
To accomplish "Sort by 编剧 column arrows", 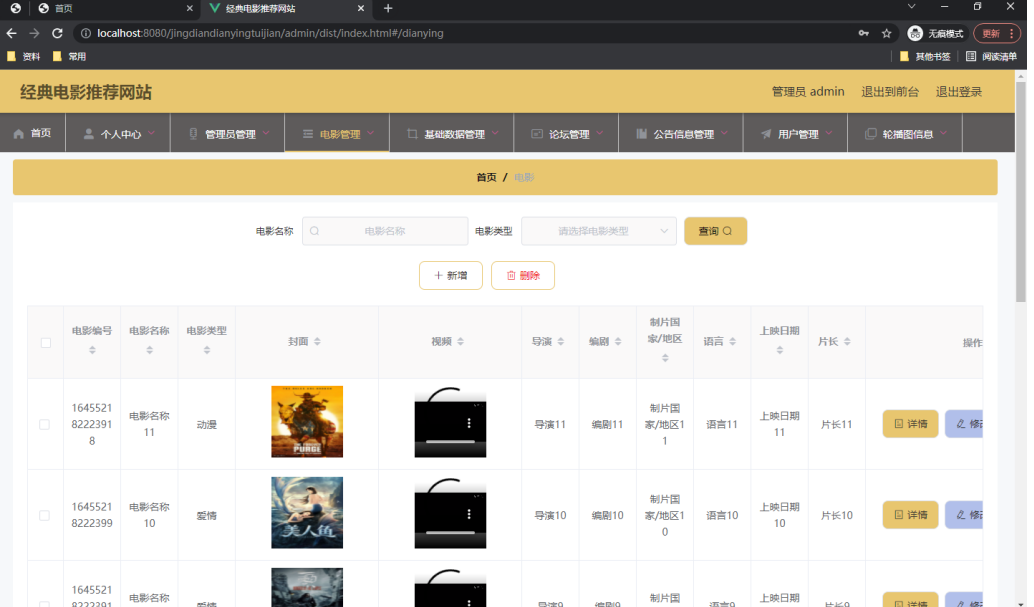I will [618, 341].
